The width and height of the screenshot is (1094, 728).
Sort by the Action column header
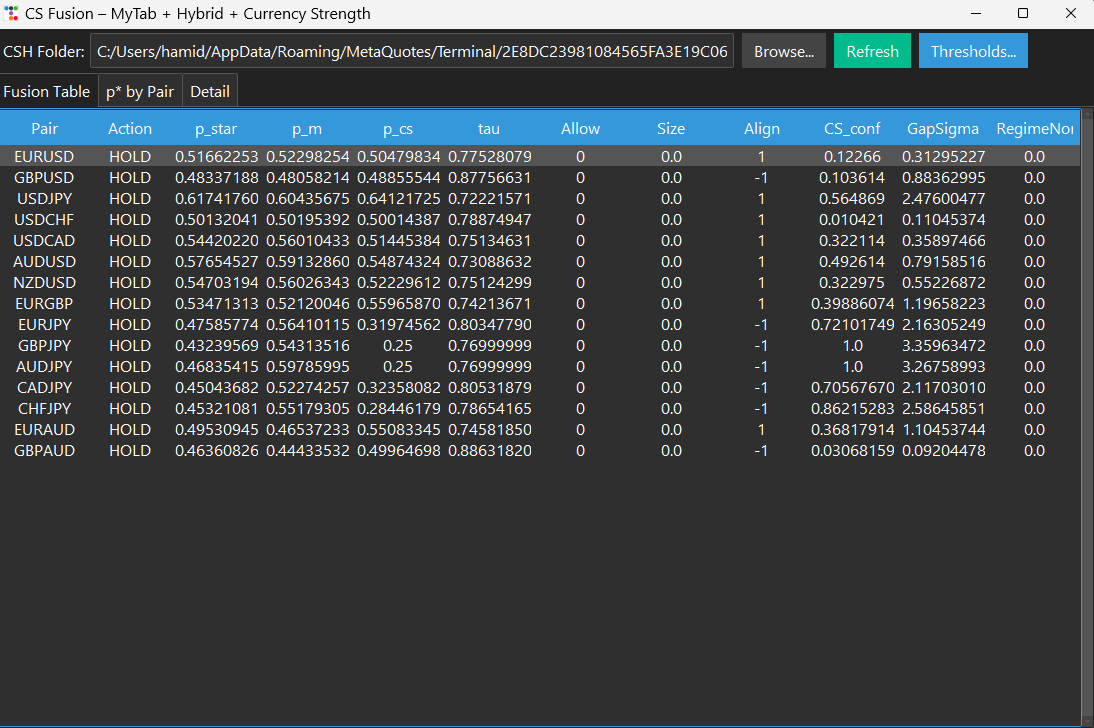point(130,128)
